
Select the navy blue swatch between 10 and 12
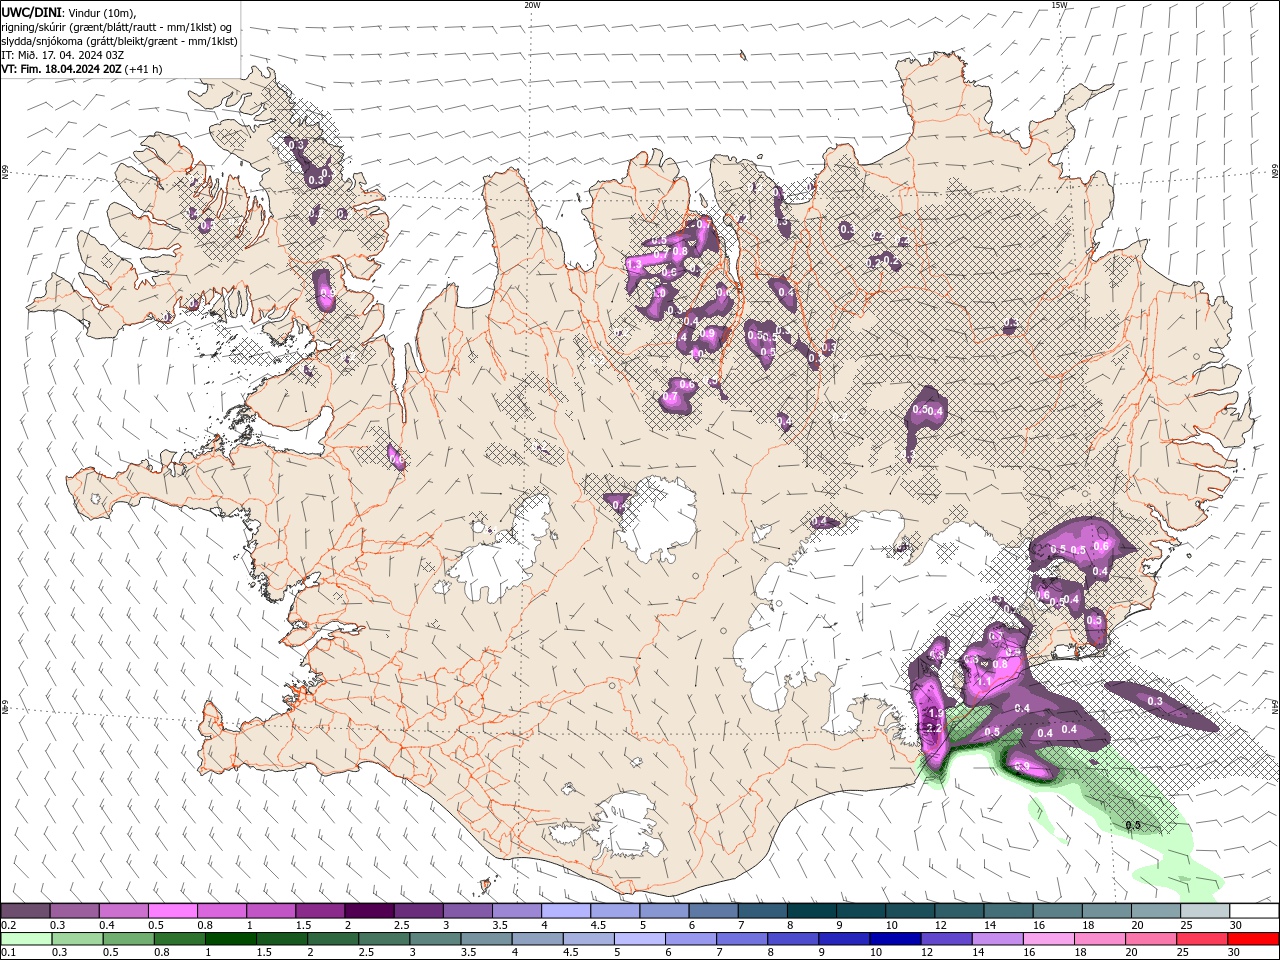pyautogui.click(x=894, y=939)
